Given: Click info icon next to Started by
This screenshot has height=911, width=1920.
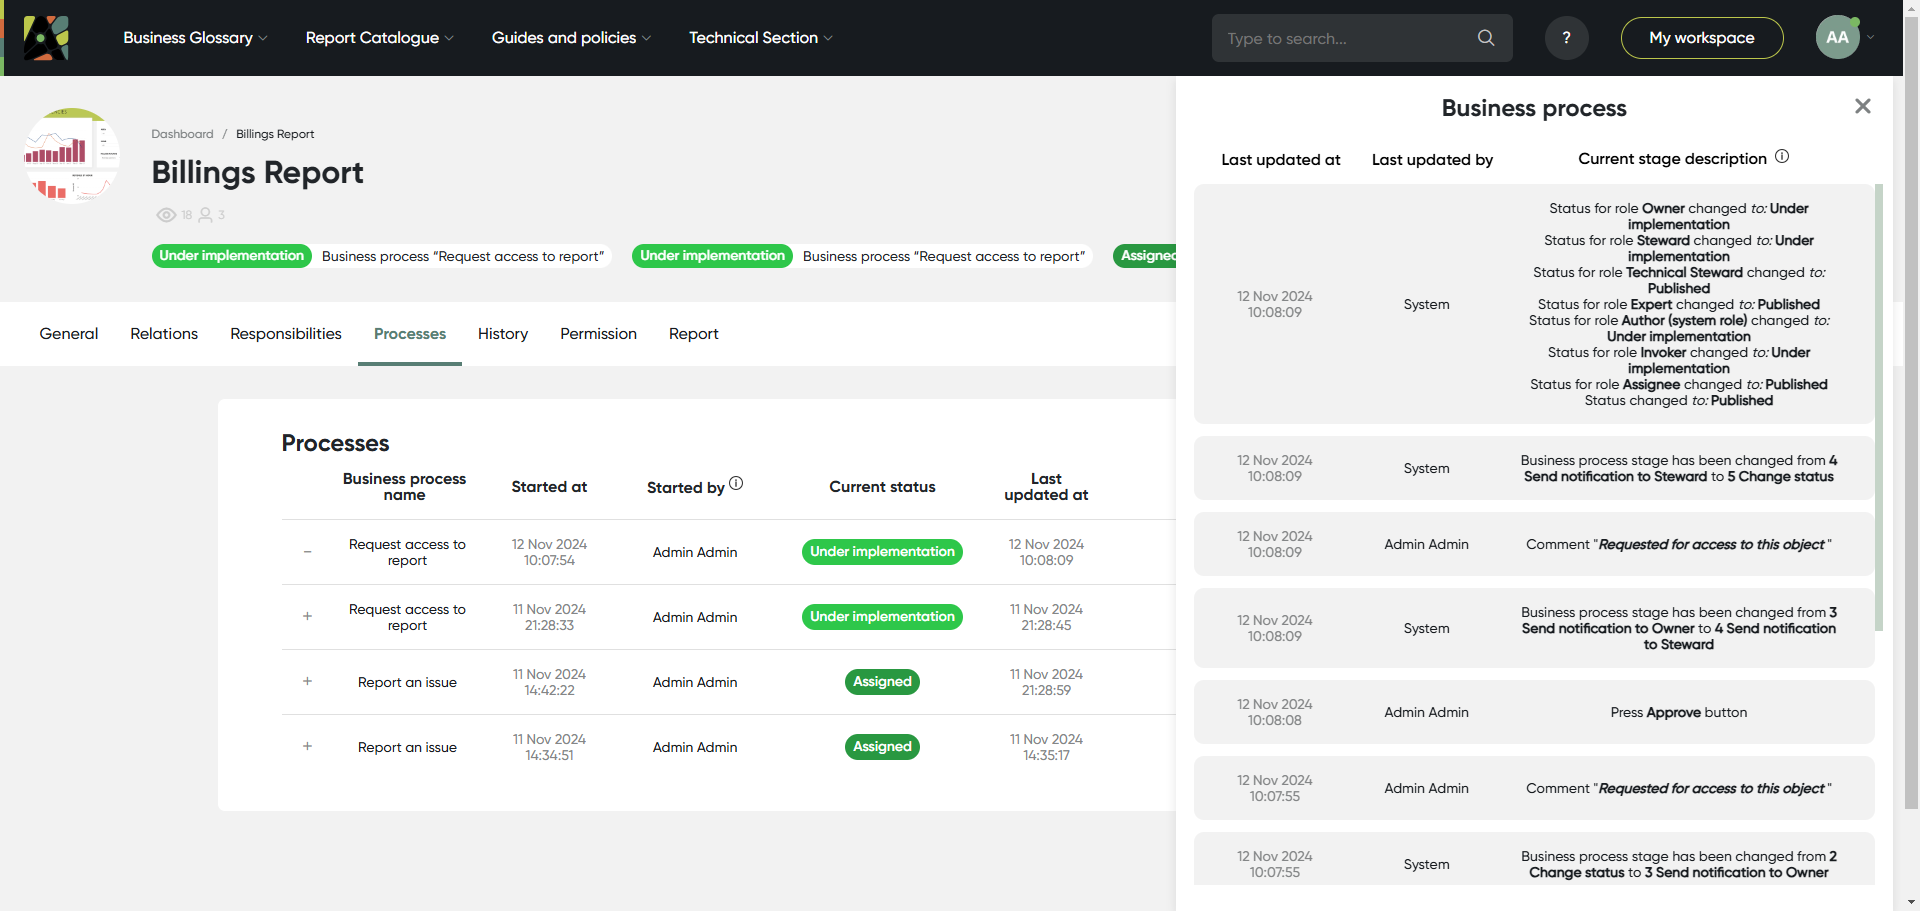Looking at the screenshot, I should click(x=736, y=484).
